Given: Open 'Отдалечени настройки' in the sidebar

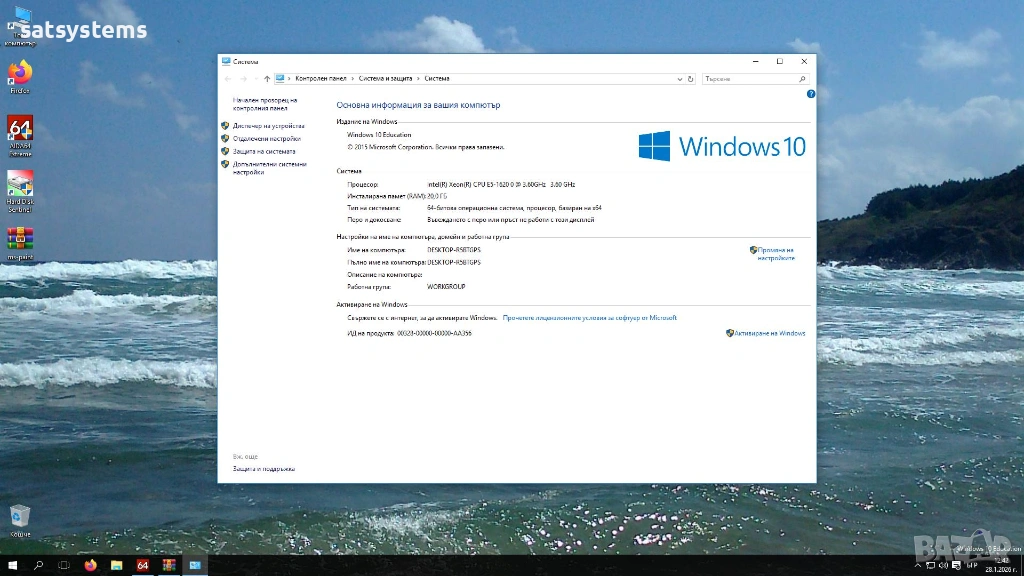Looking at the screenshot, I should point(266,139).
